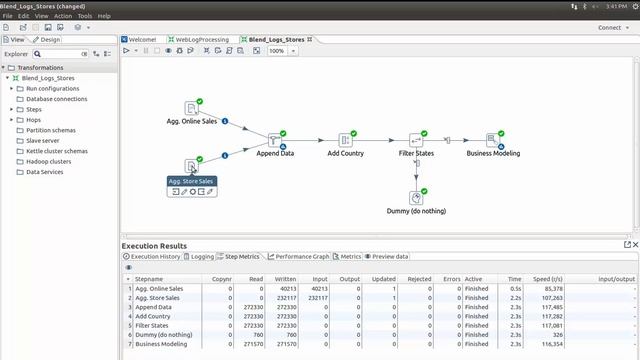Screen dimensions: 640x360
Task: Toggle the eye icon under the results tabs
Action: (129, 267)
